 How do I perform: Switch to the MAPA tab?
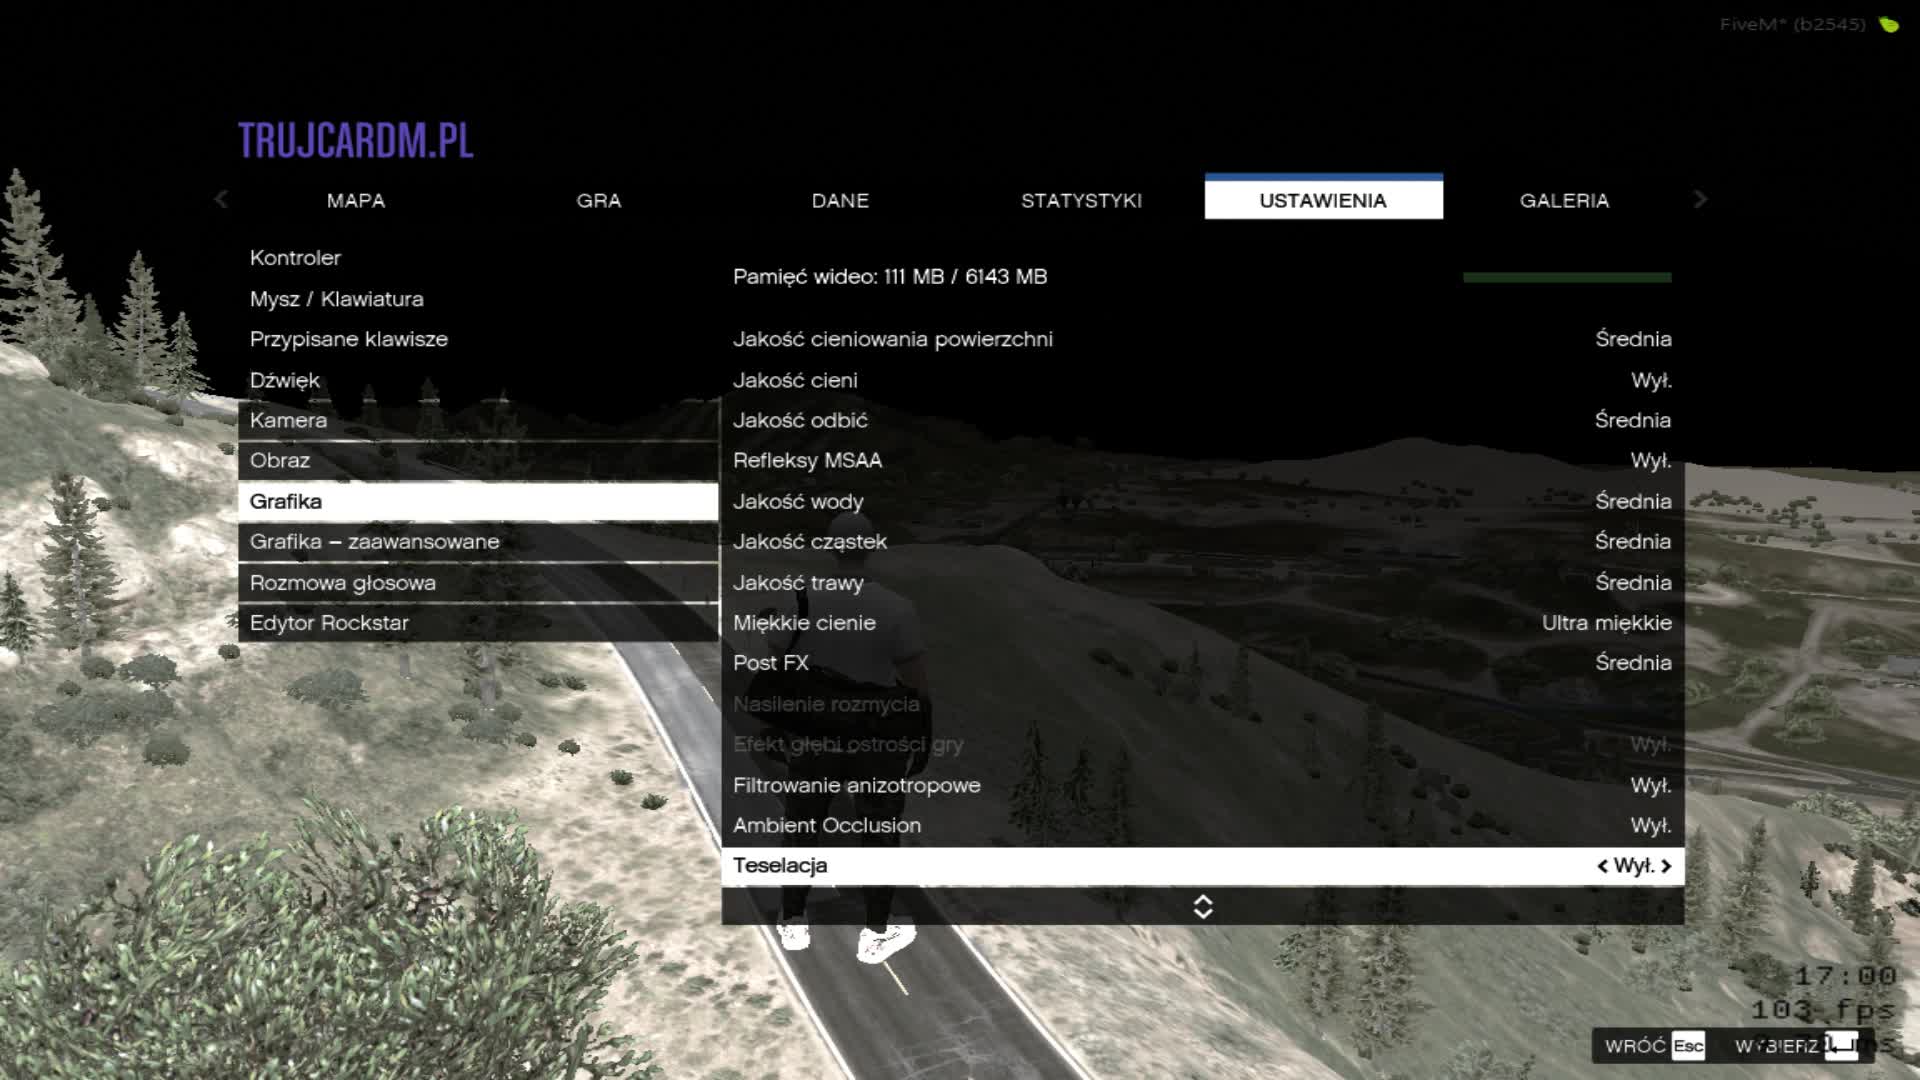tap(355, 201)
